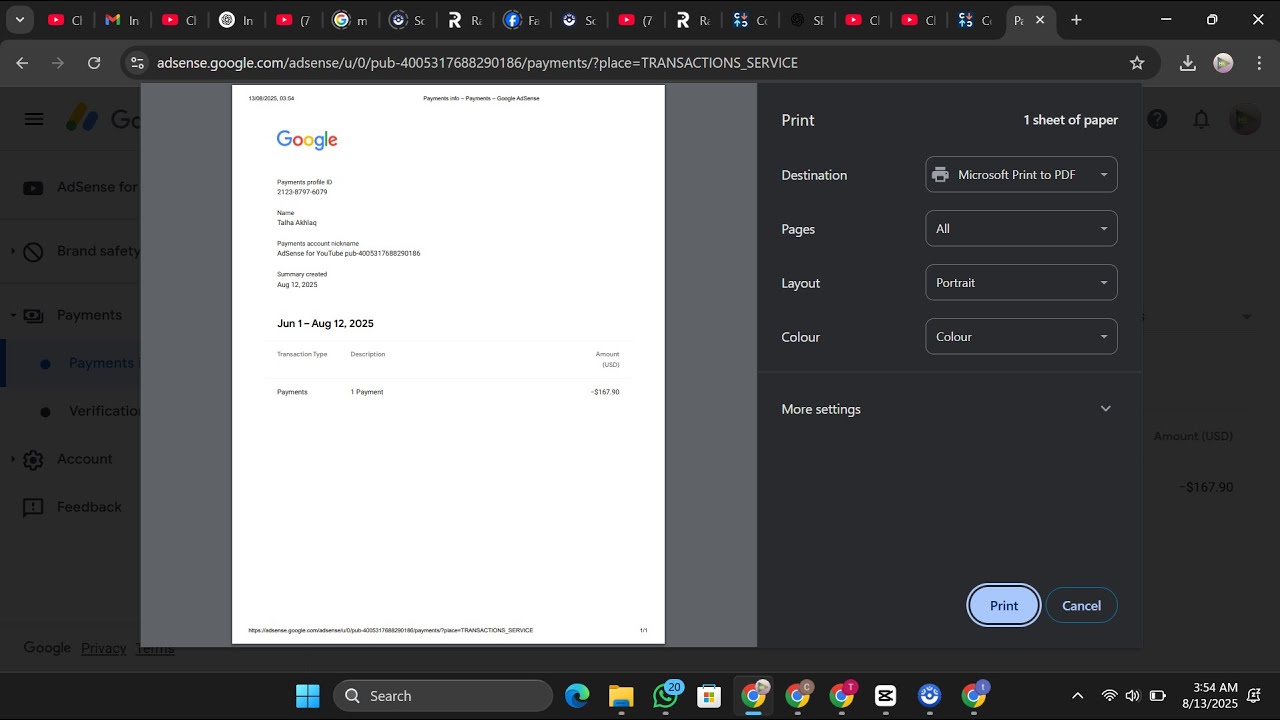This screenshot has width=1280, height=720.
Task: Open the Privacy link in footer
Action: pos(104,648)
